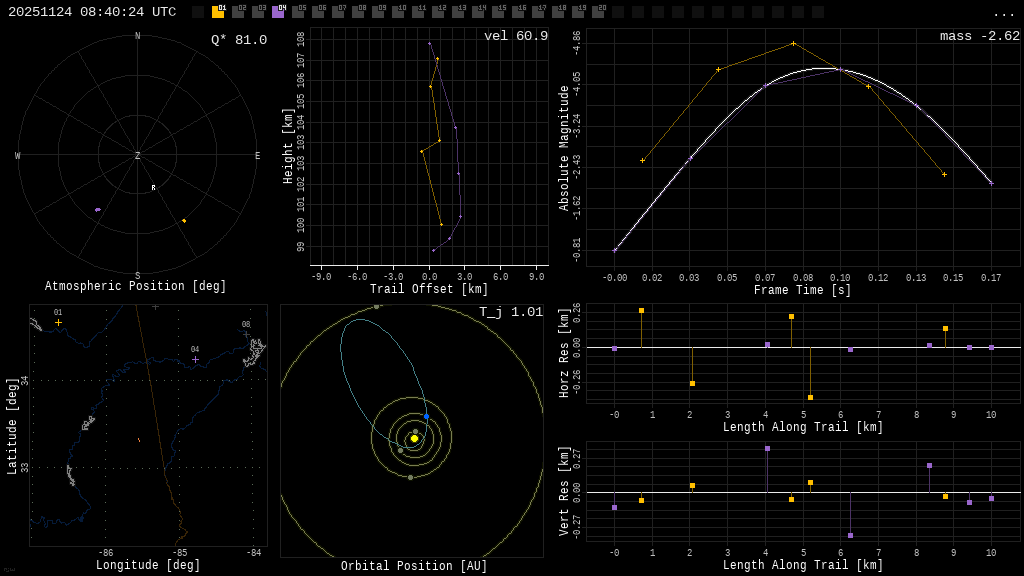Select station 20 in the top strip

tap(598, 12)
